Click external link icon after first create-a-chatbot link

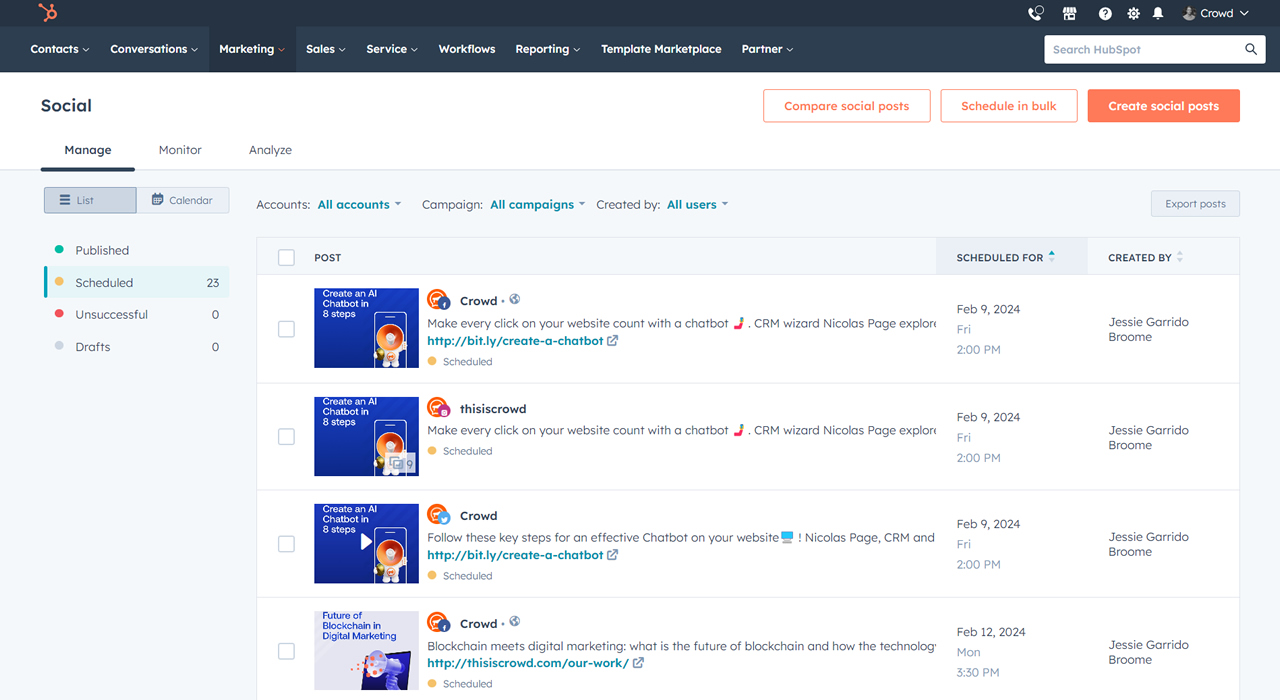click(x=612, y=340)
